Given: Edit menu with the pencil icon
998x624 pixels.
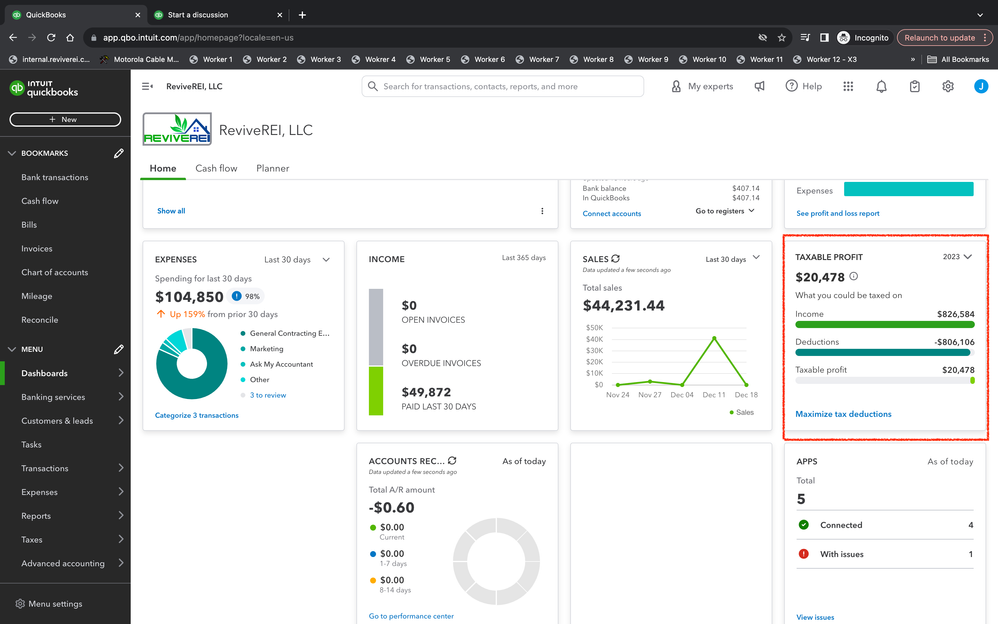Looking at the screenshot, I should pyautogui.click(x=118, y=349).
